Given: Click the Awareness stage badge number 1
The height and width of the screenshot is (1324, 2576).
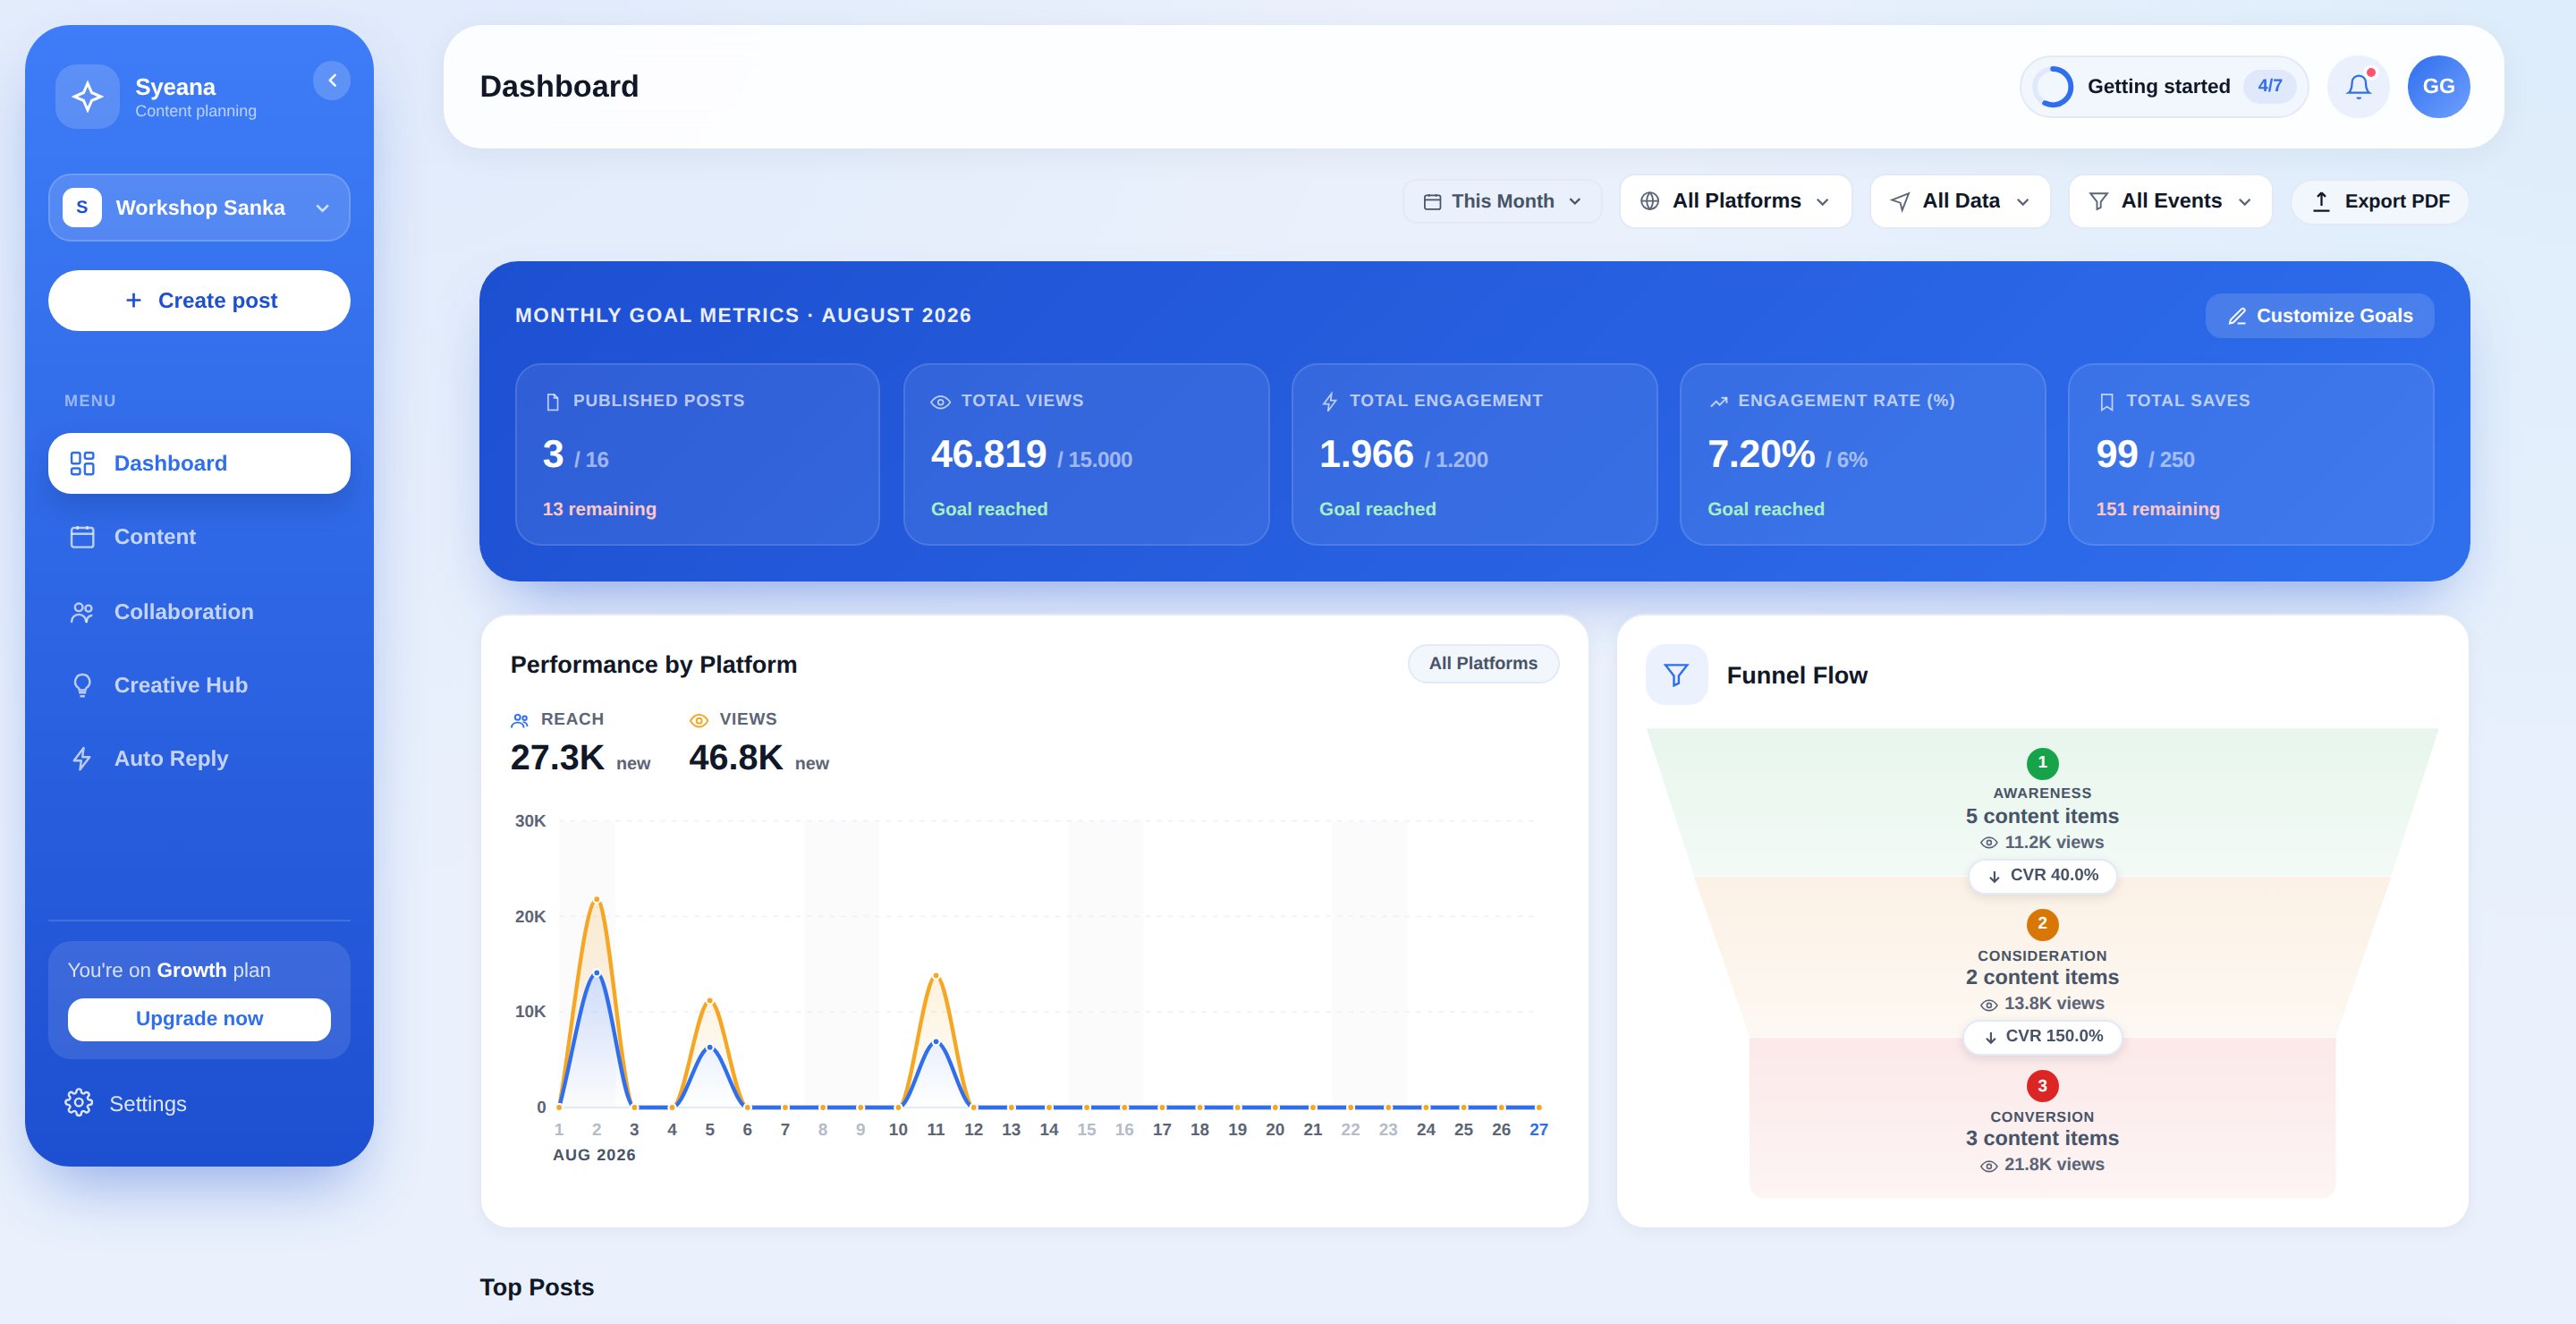Looking at the screenshot, I should pos(2042,763).
